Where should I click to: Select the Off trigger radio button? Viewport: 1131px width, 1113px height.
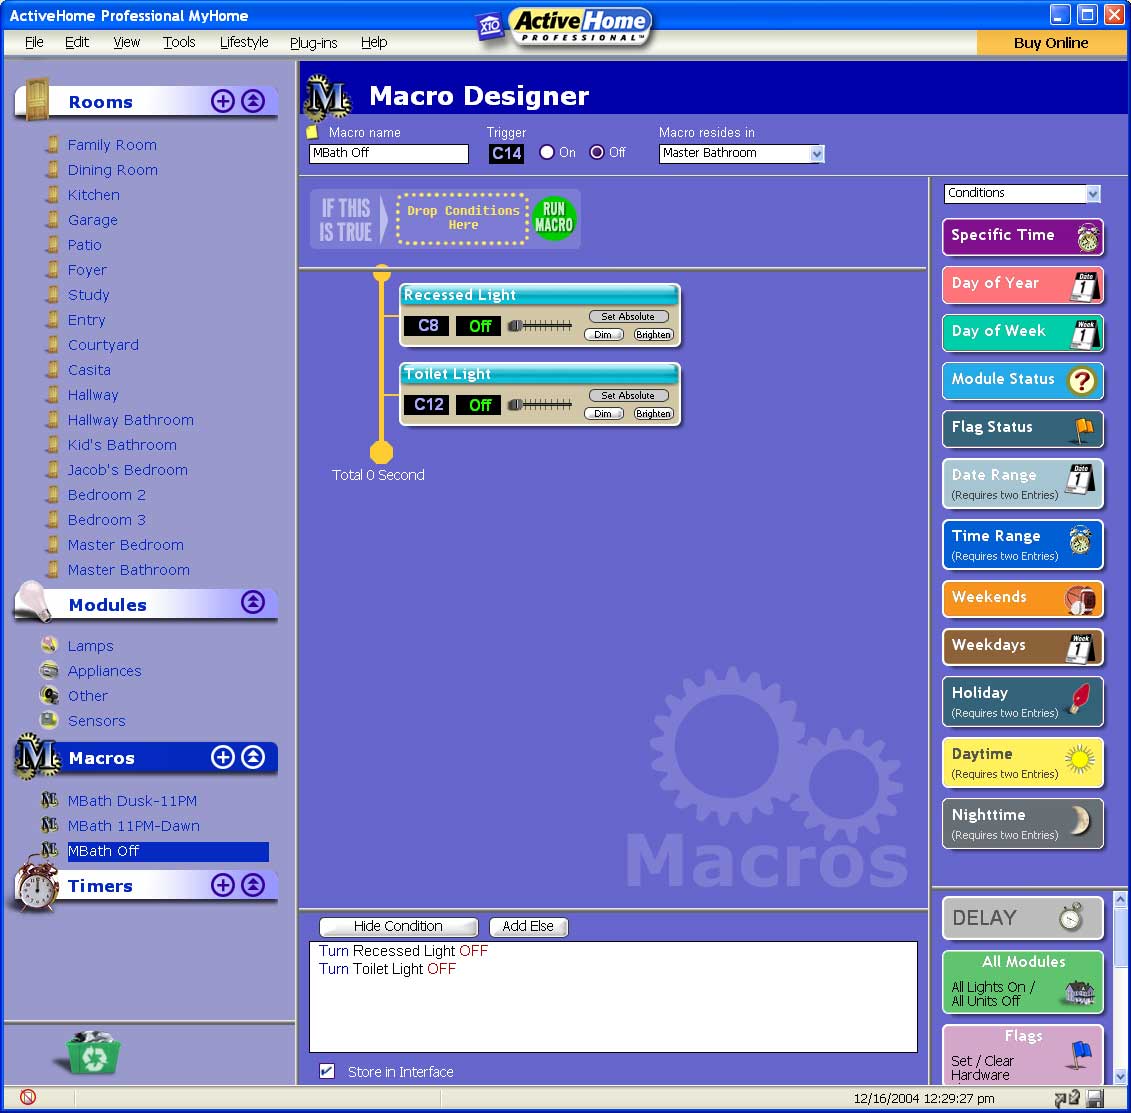point(597,153)
